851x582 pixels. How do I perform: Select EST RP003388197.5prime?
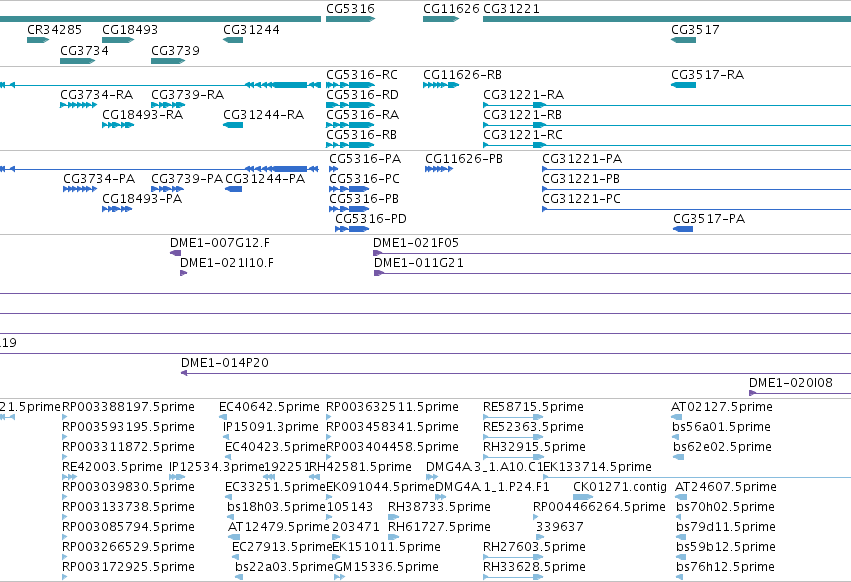128,407
